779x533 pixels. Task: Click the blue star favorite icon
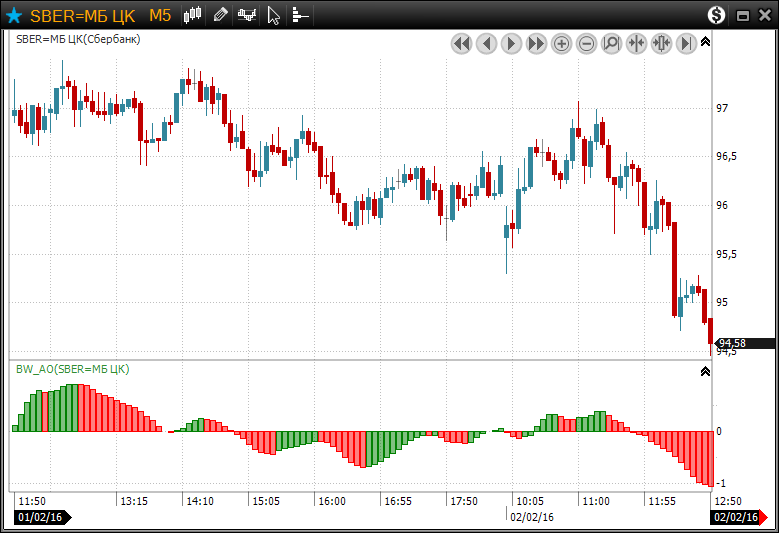(14, 15)
